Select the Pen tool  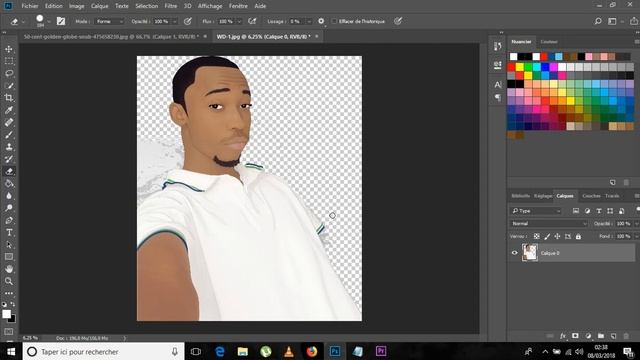[x=9, y=220]
